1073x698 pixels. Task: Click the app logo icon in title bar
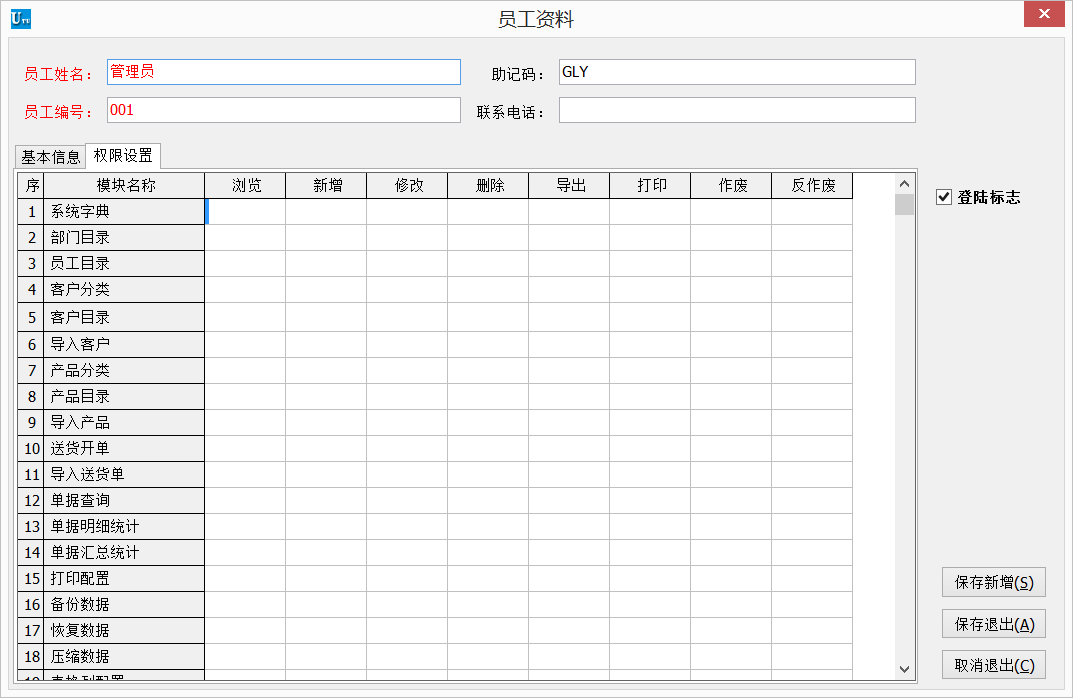pos(20,18)
